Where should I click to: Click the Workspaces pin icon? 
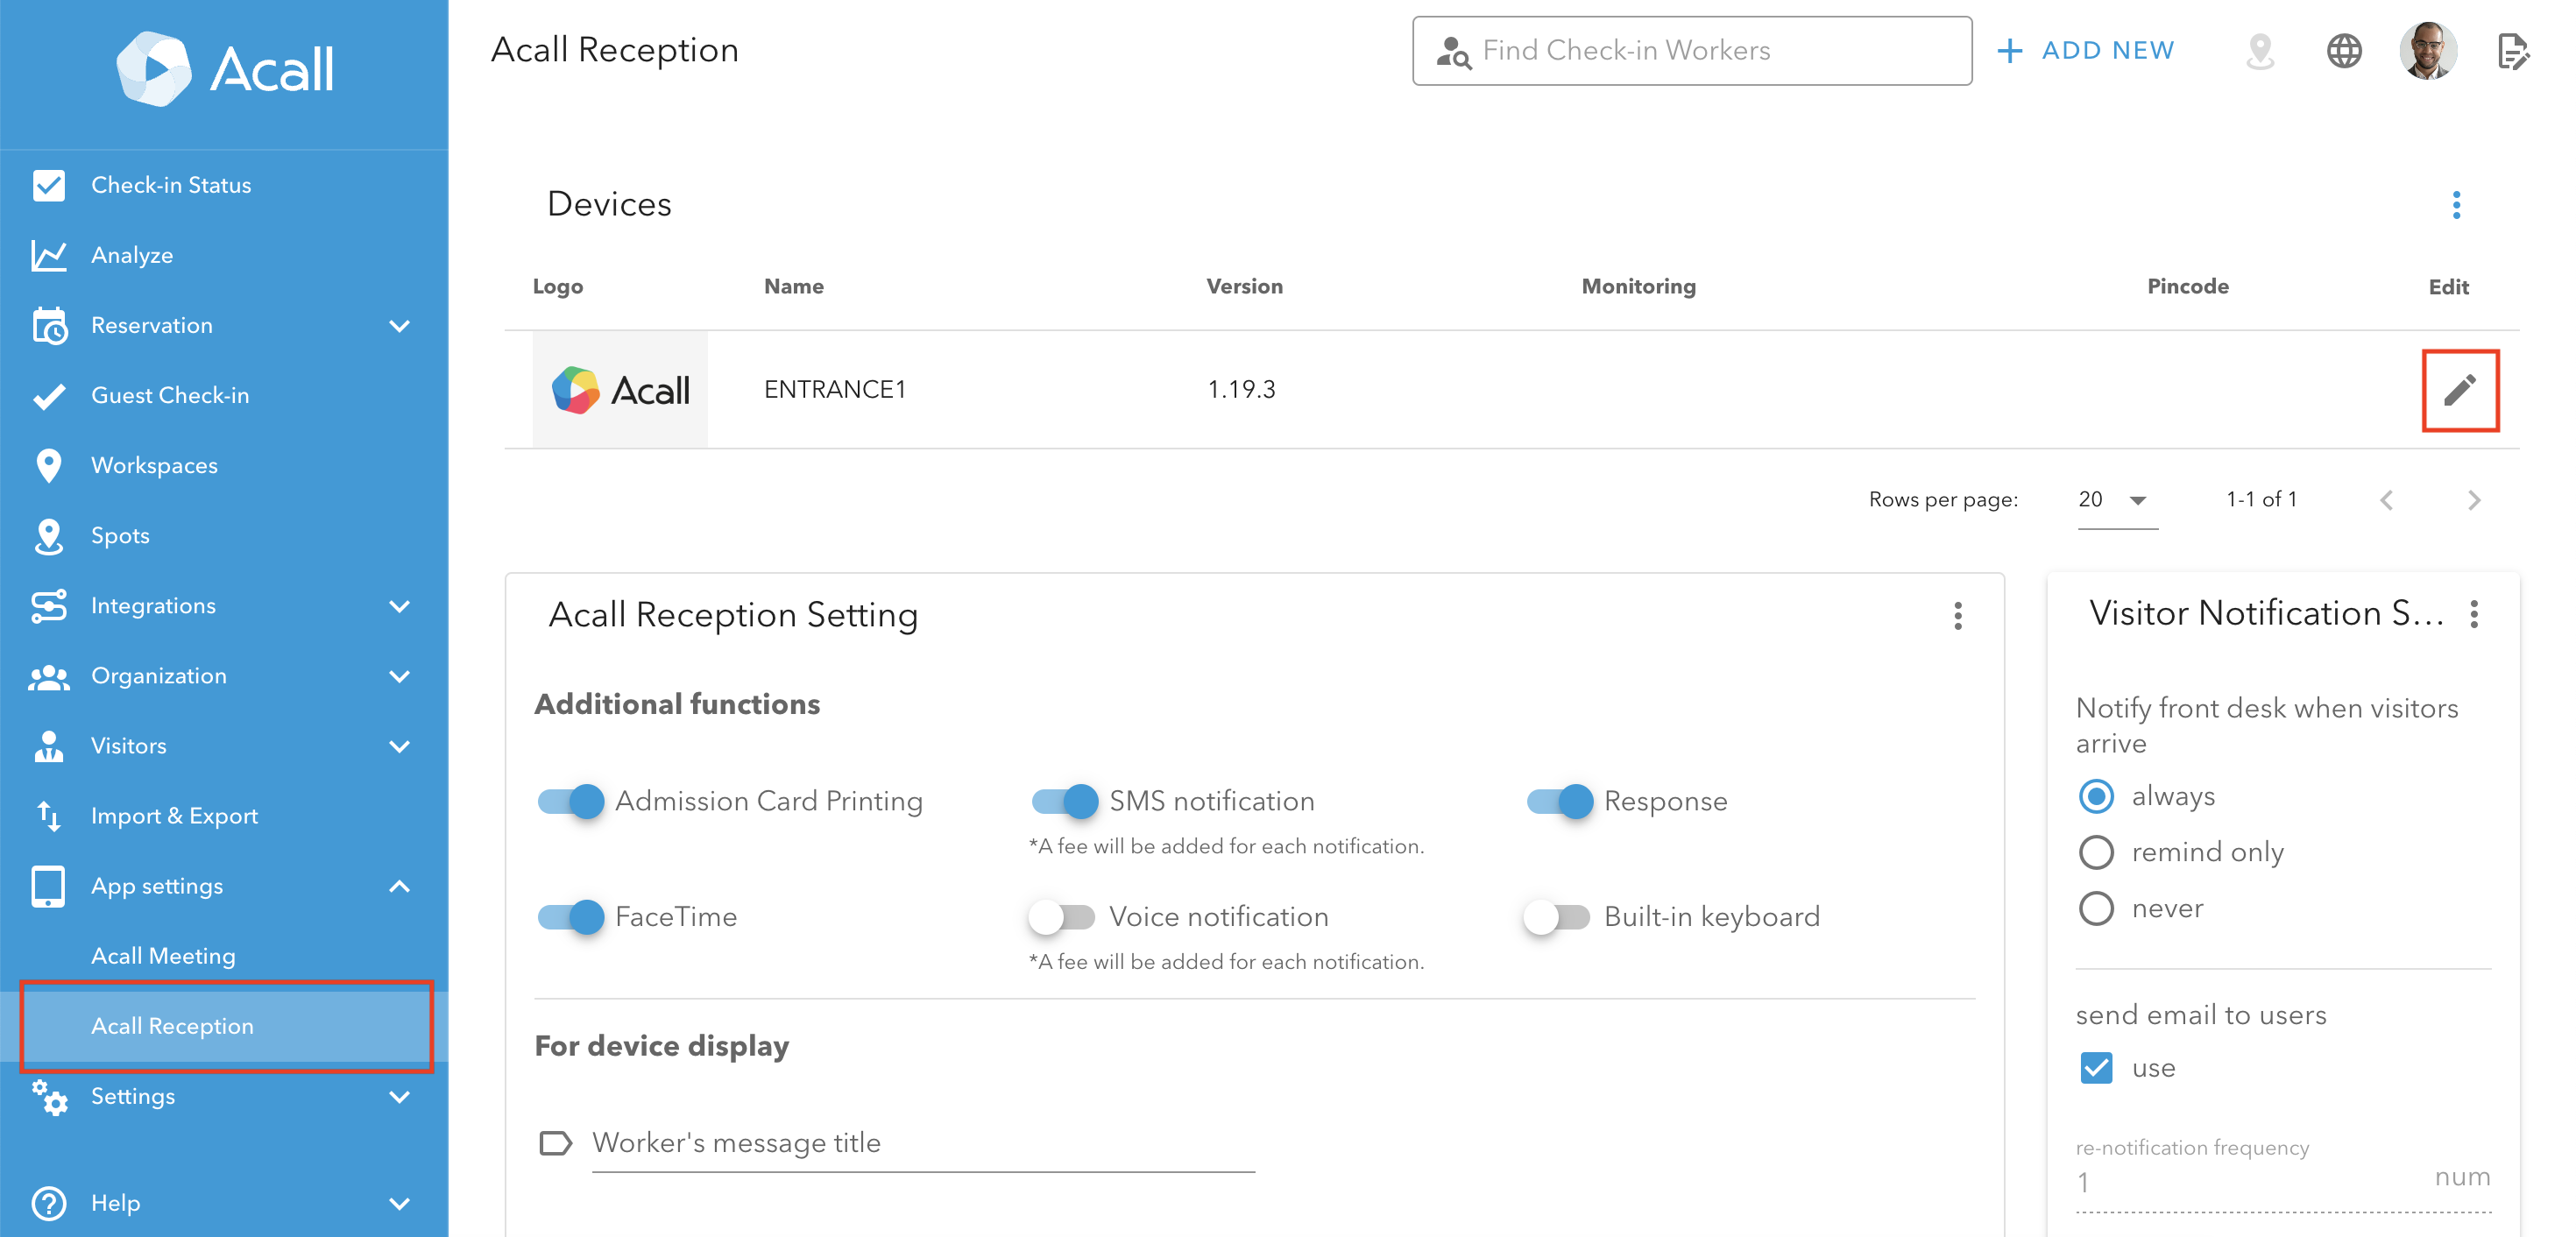coord(48,466)
